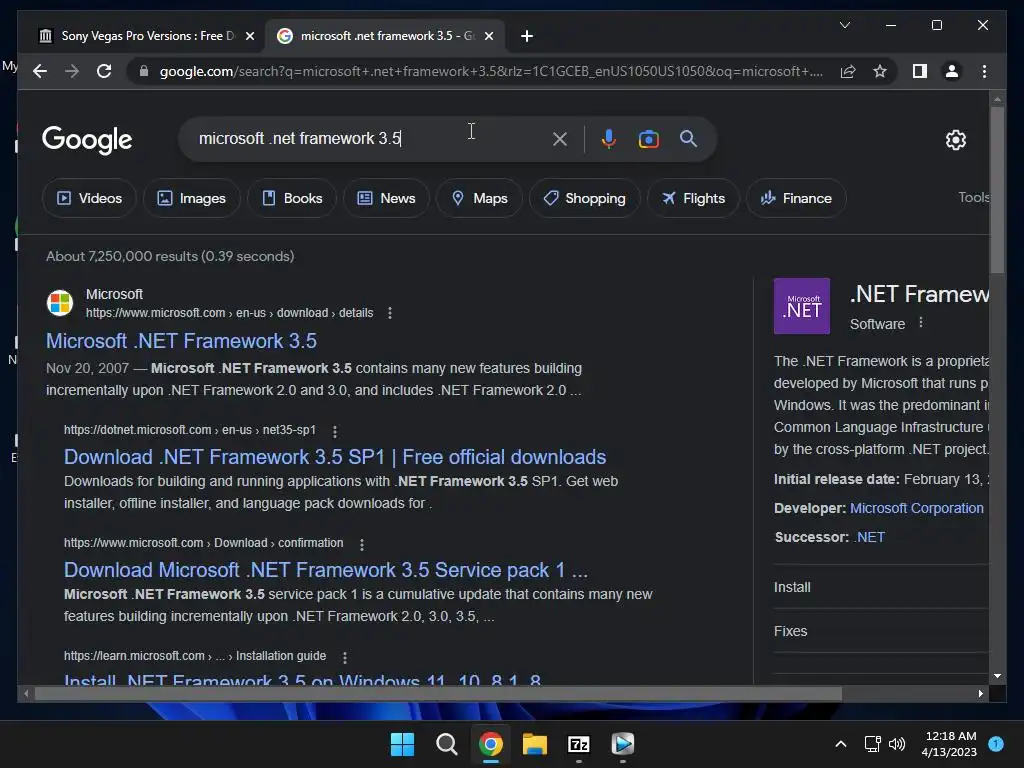View site info via the padlock icon

[x=144, y=71]
